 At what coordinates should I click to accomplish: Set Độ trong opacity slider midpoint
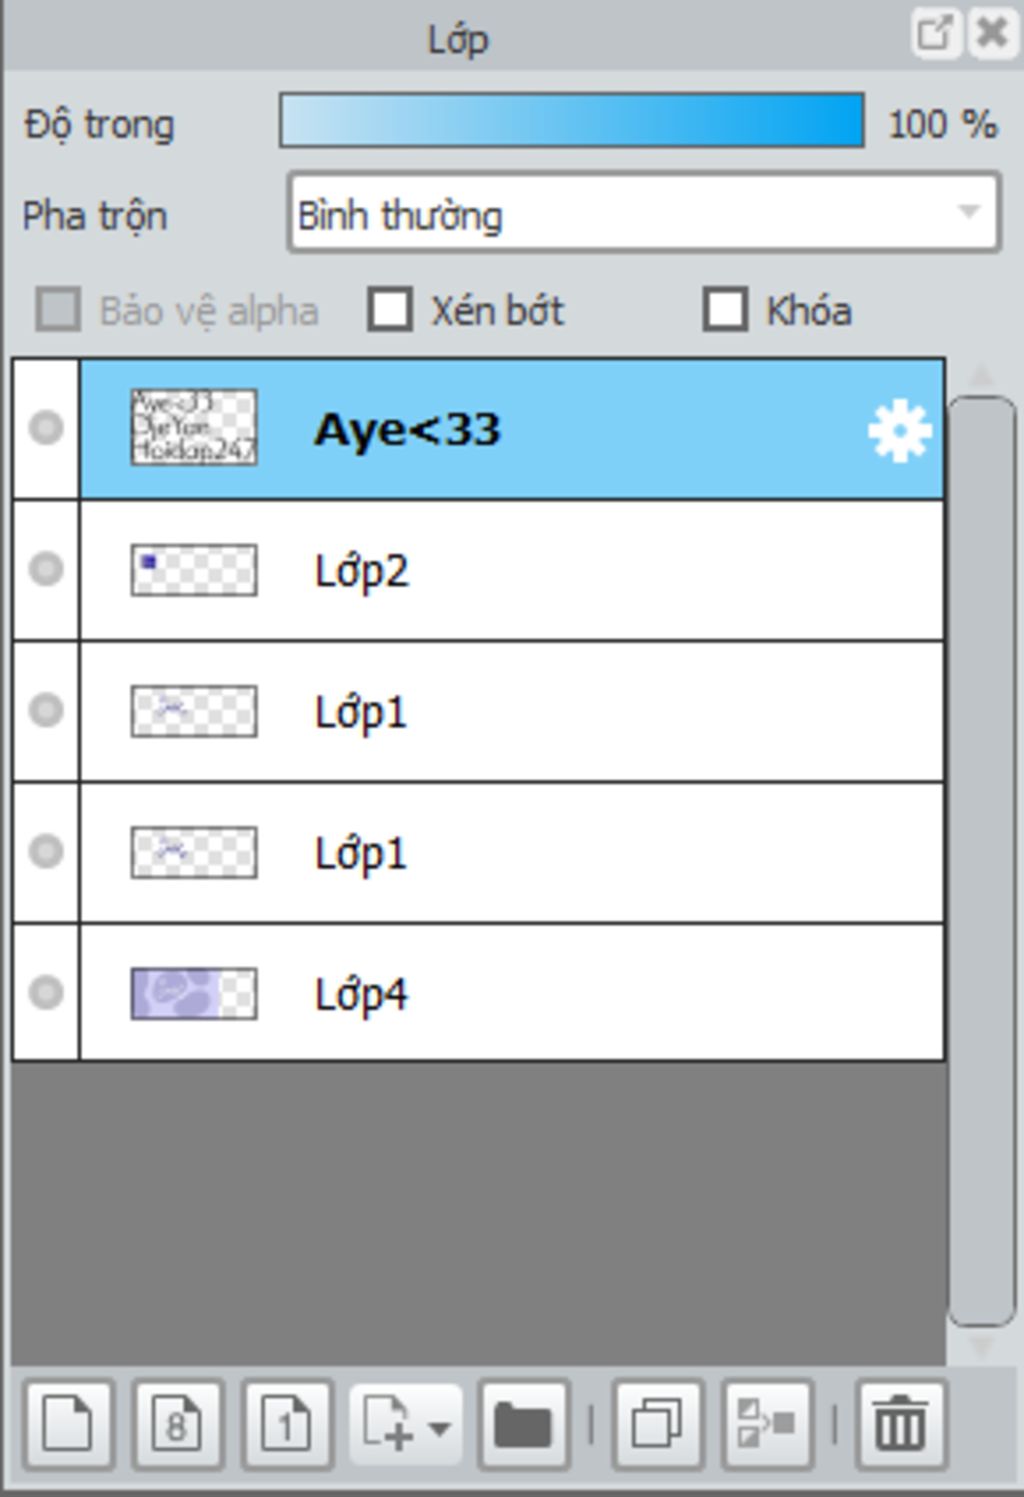tap(571, 120)
